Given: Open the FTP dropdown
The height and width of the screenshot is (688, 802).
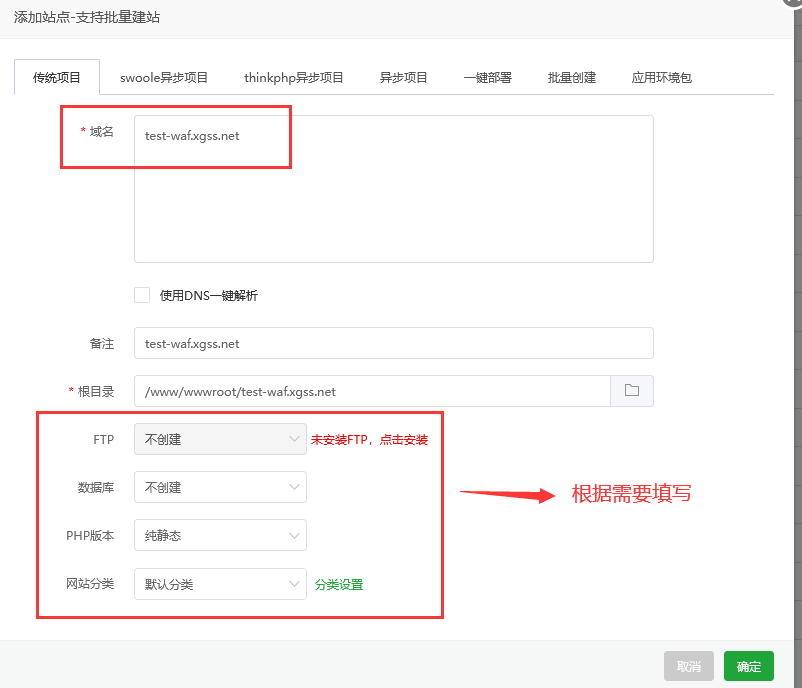Looking at the screenshot, I should (x=220, y=439).
